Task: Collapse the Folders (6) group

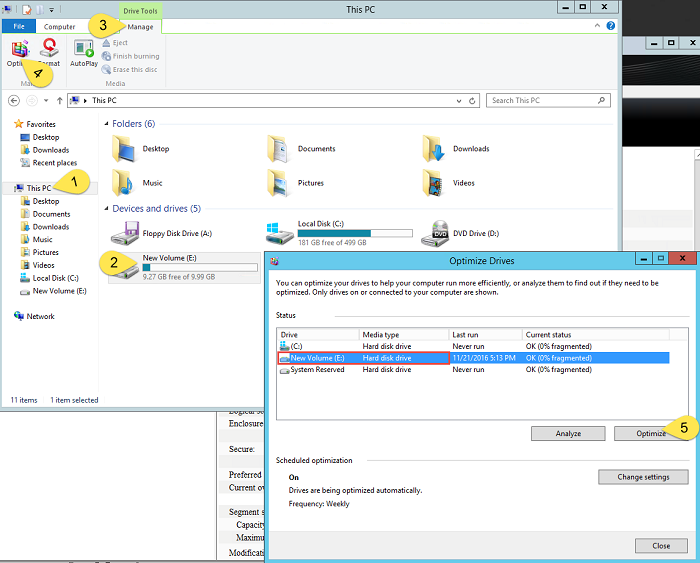Action: [106, 124]
